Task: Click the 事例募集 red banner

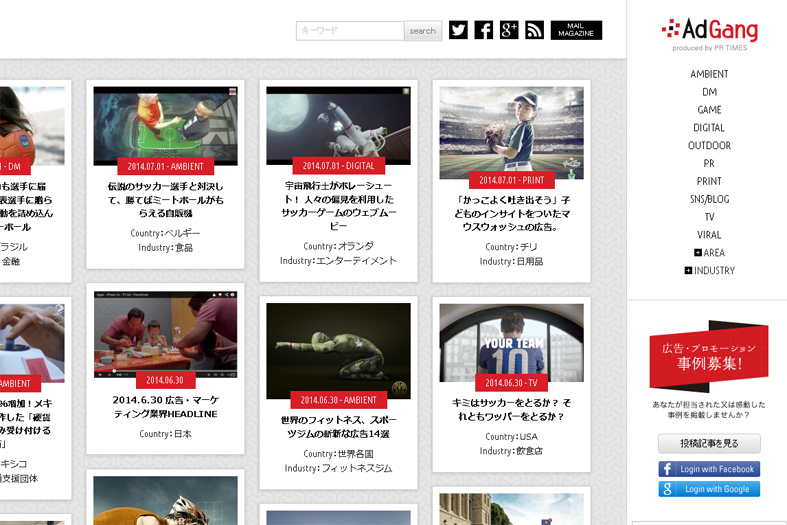Action: [709, 356]
